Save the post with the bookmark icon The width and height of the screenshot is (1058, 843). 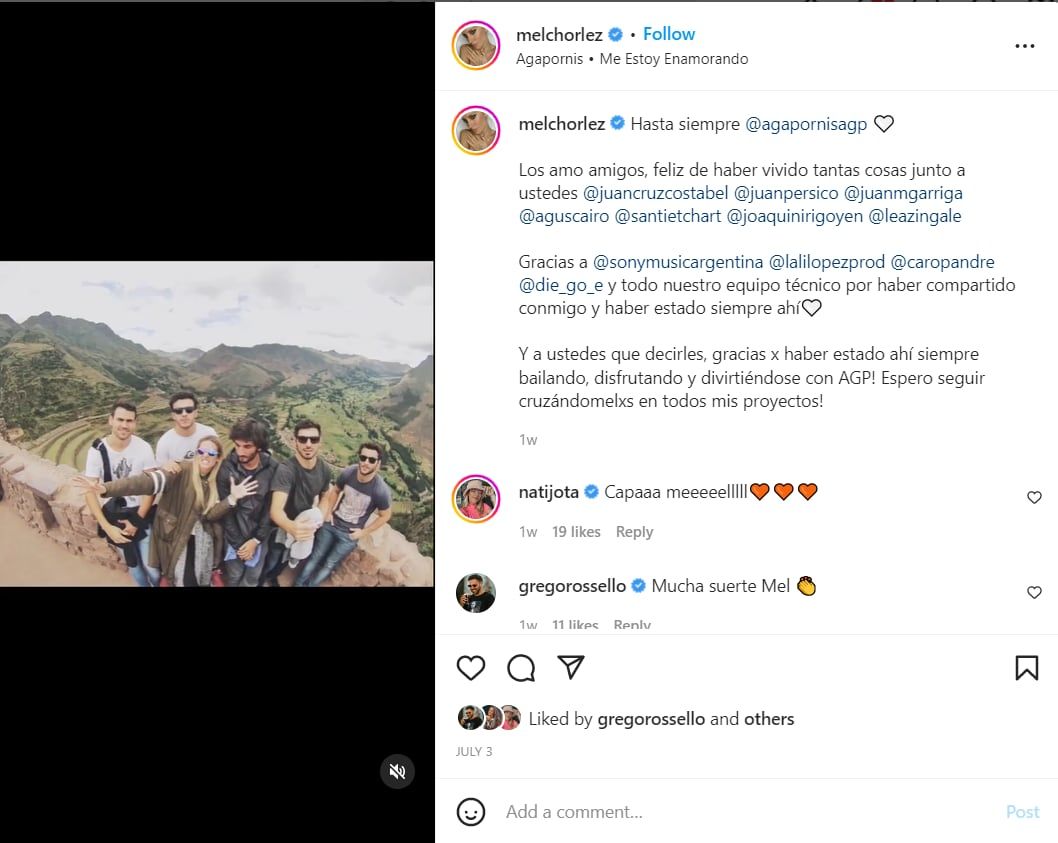pos(1027,667)
